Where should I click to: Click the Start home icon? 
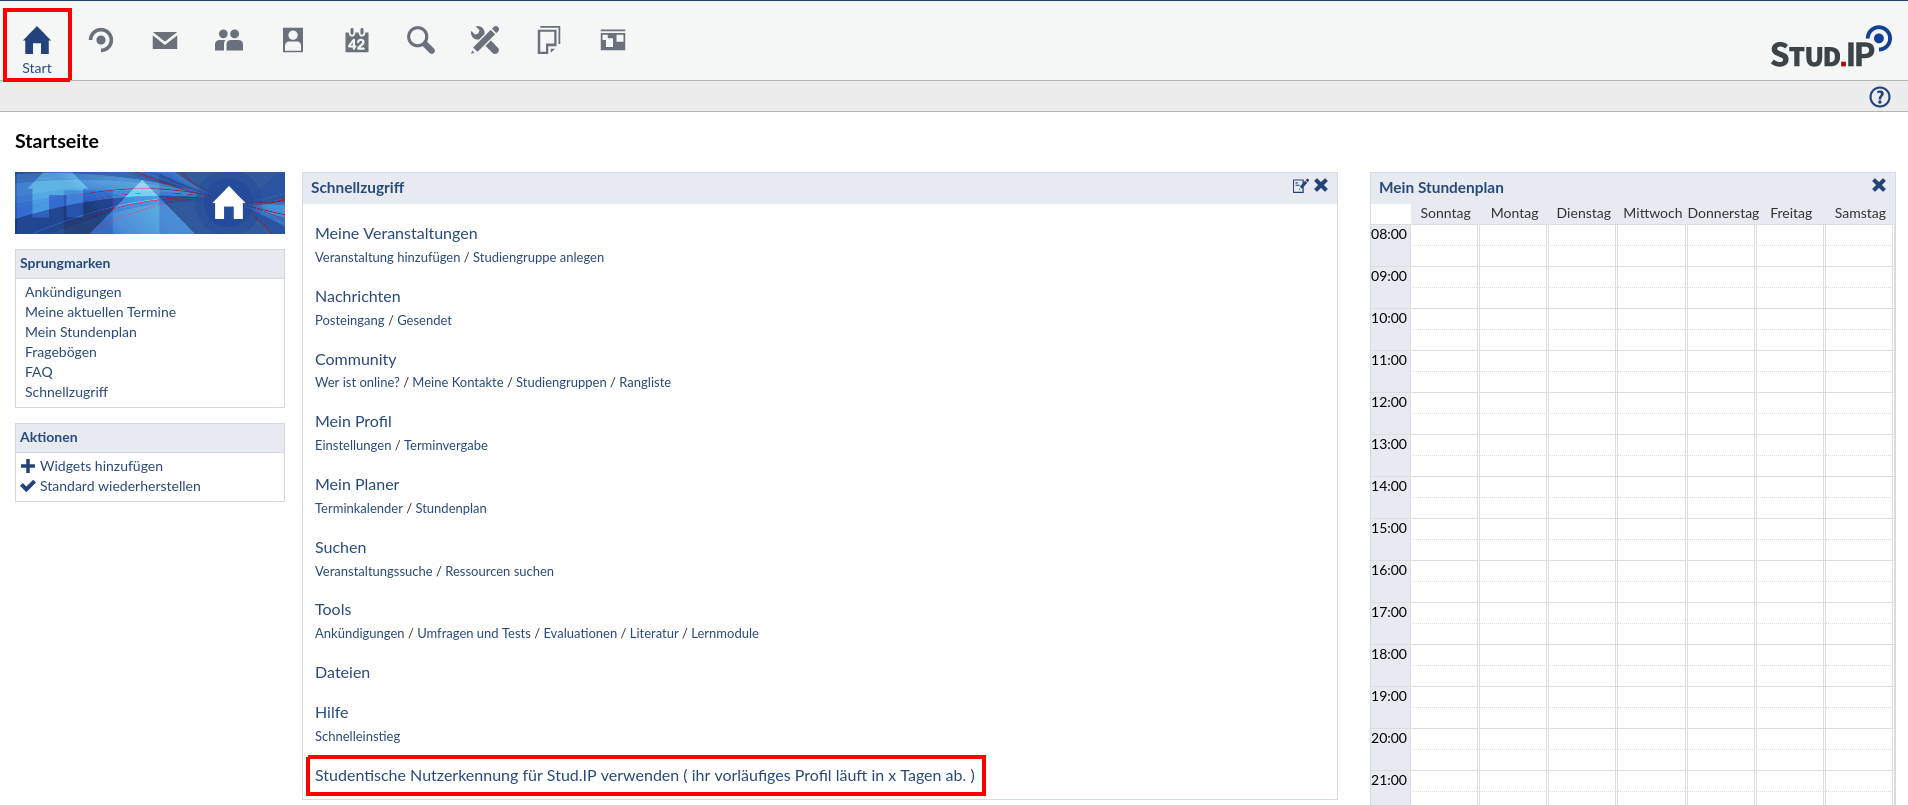coord(37,47)
